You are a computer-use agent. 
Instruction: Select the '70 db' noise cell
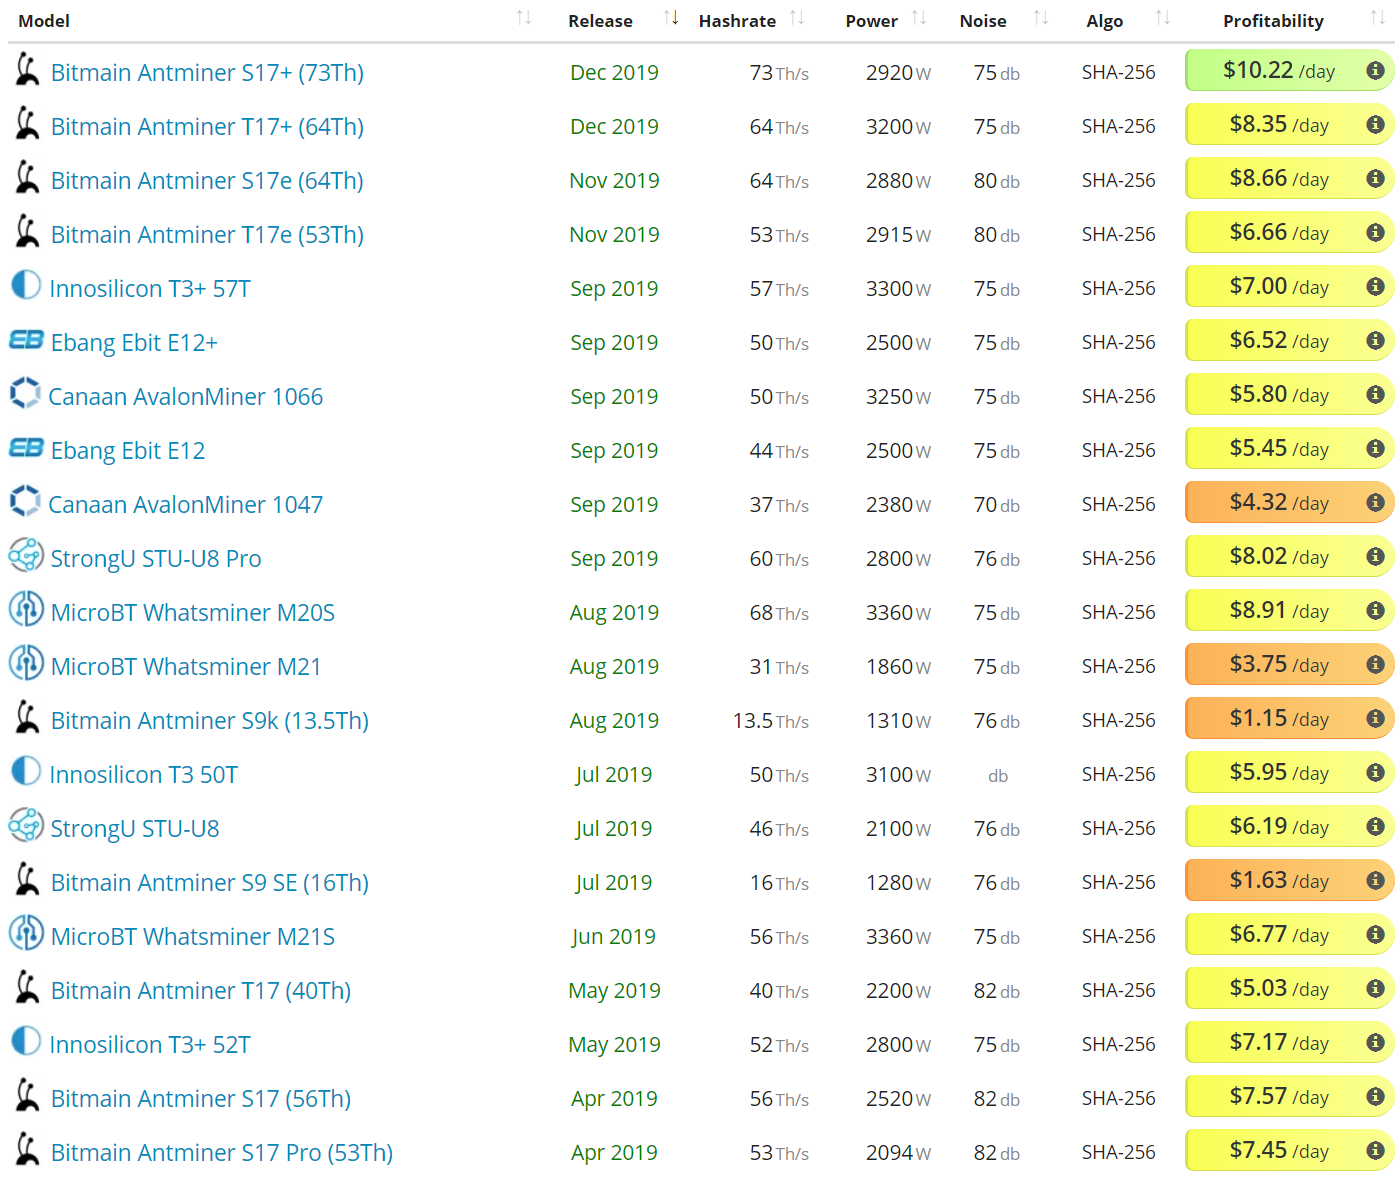point(997,505)
